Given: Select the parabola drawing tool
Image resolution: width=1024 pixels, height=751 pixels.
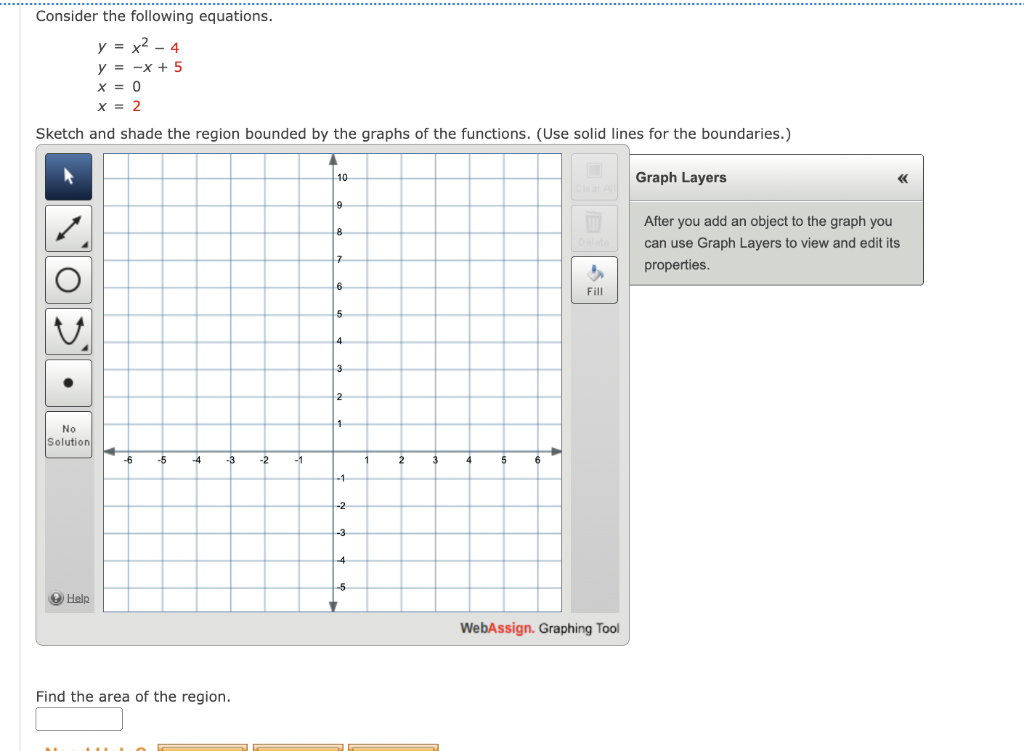Looking at the screenshot, I should tap(68, 330).
